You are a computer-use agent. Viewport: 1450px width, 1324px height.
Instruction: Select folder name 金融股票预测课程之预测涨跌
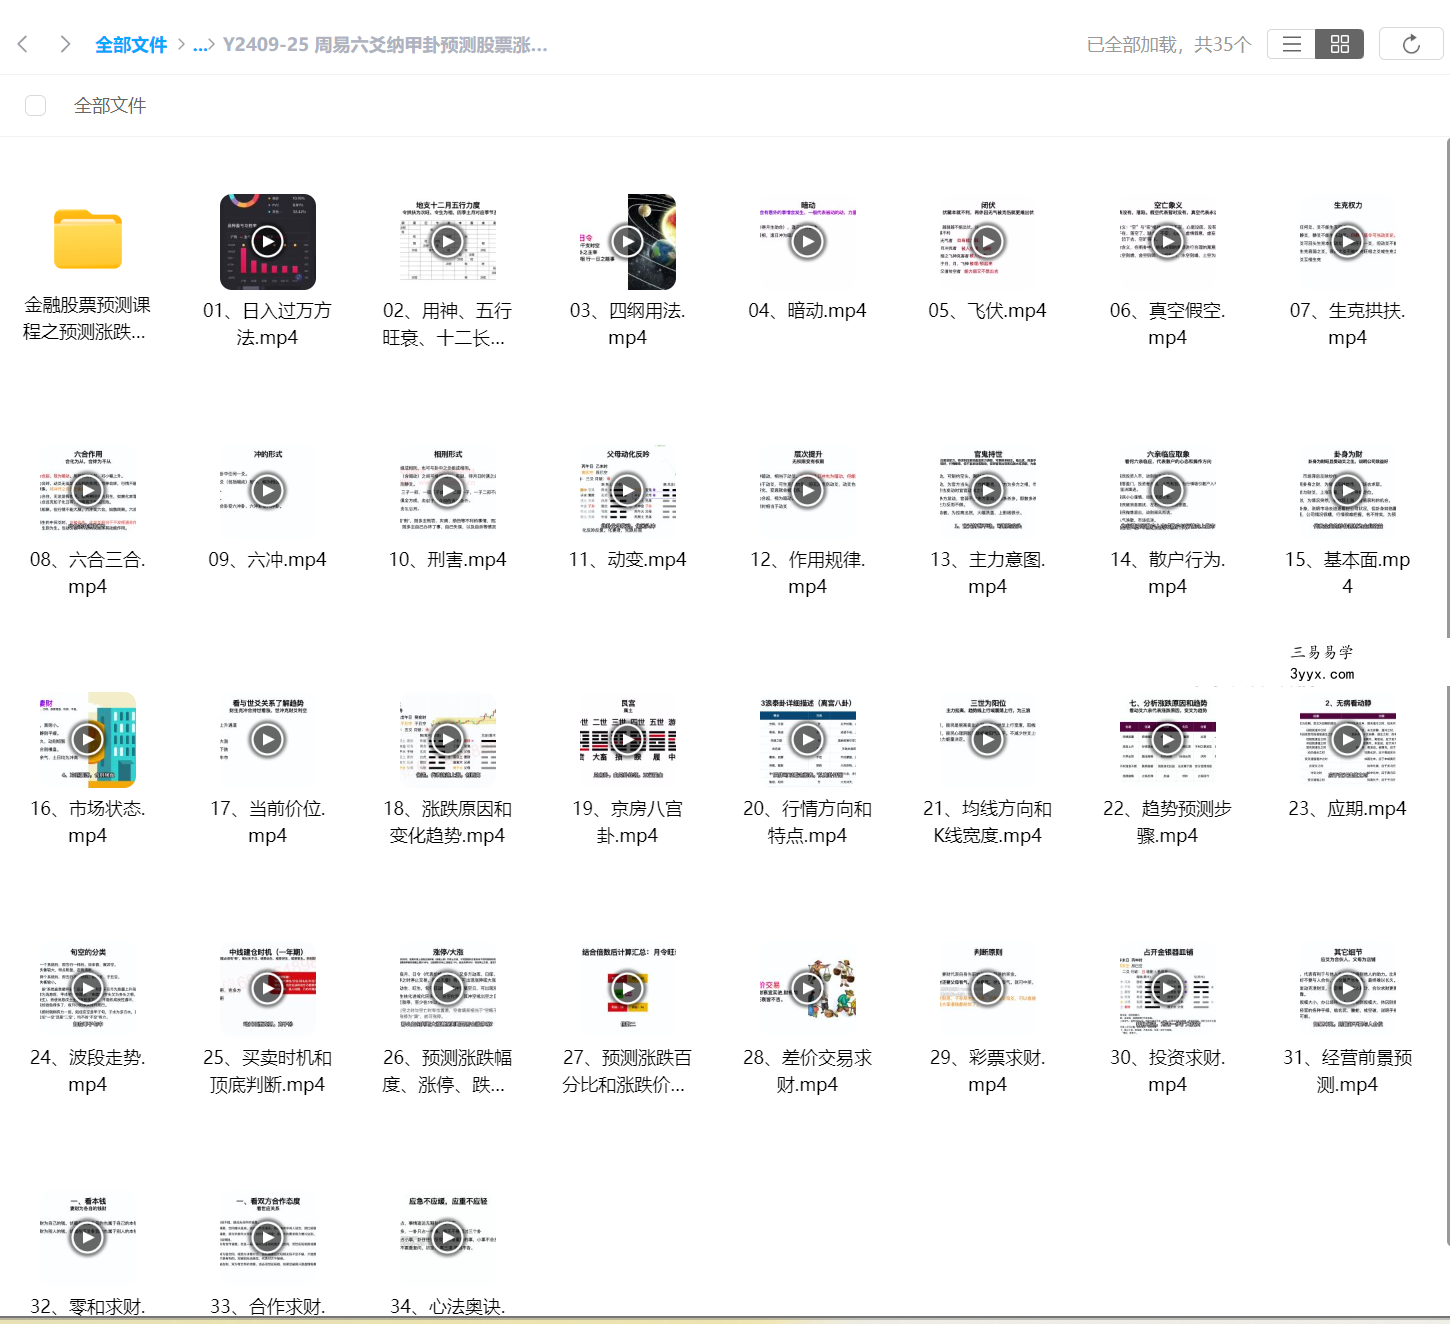point(87,318)
